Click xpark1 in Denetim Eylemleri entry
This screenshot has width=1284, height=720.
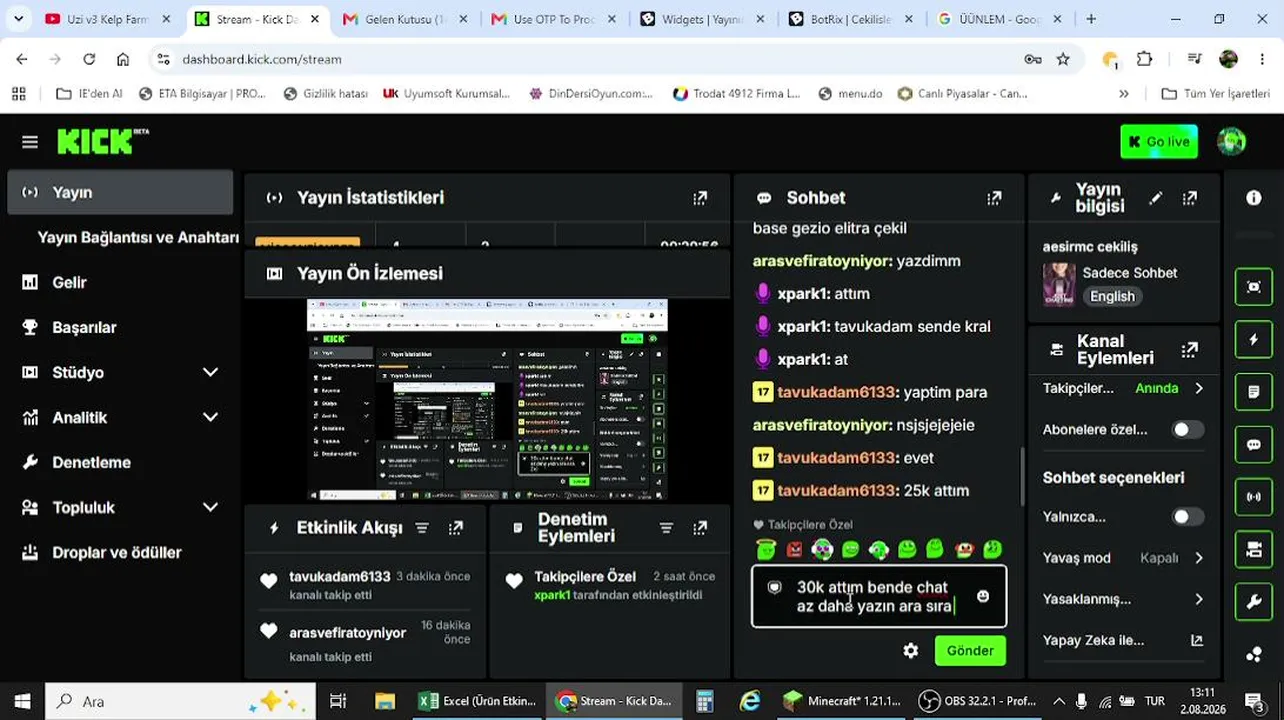(x=552, y=595)
